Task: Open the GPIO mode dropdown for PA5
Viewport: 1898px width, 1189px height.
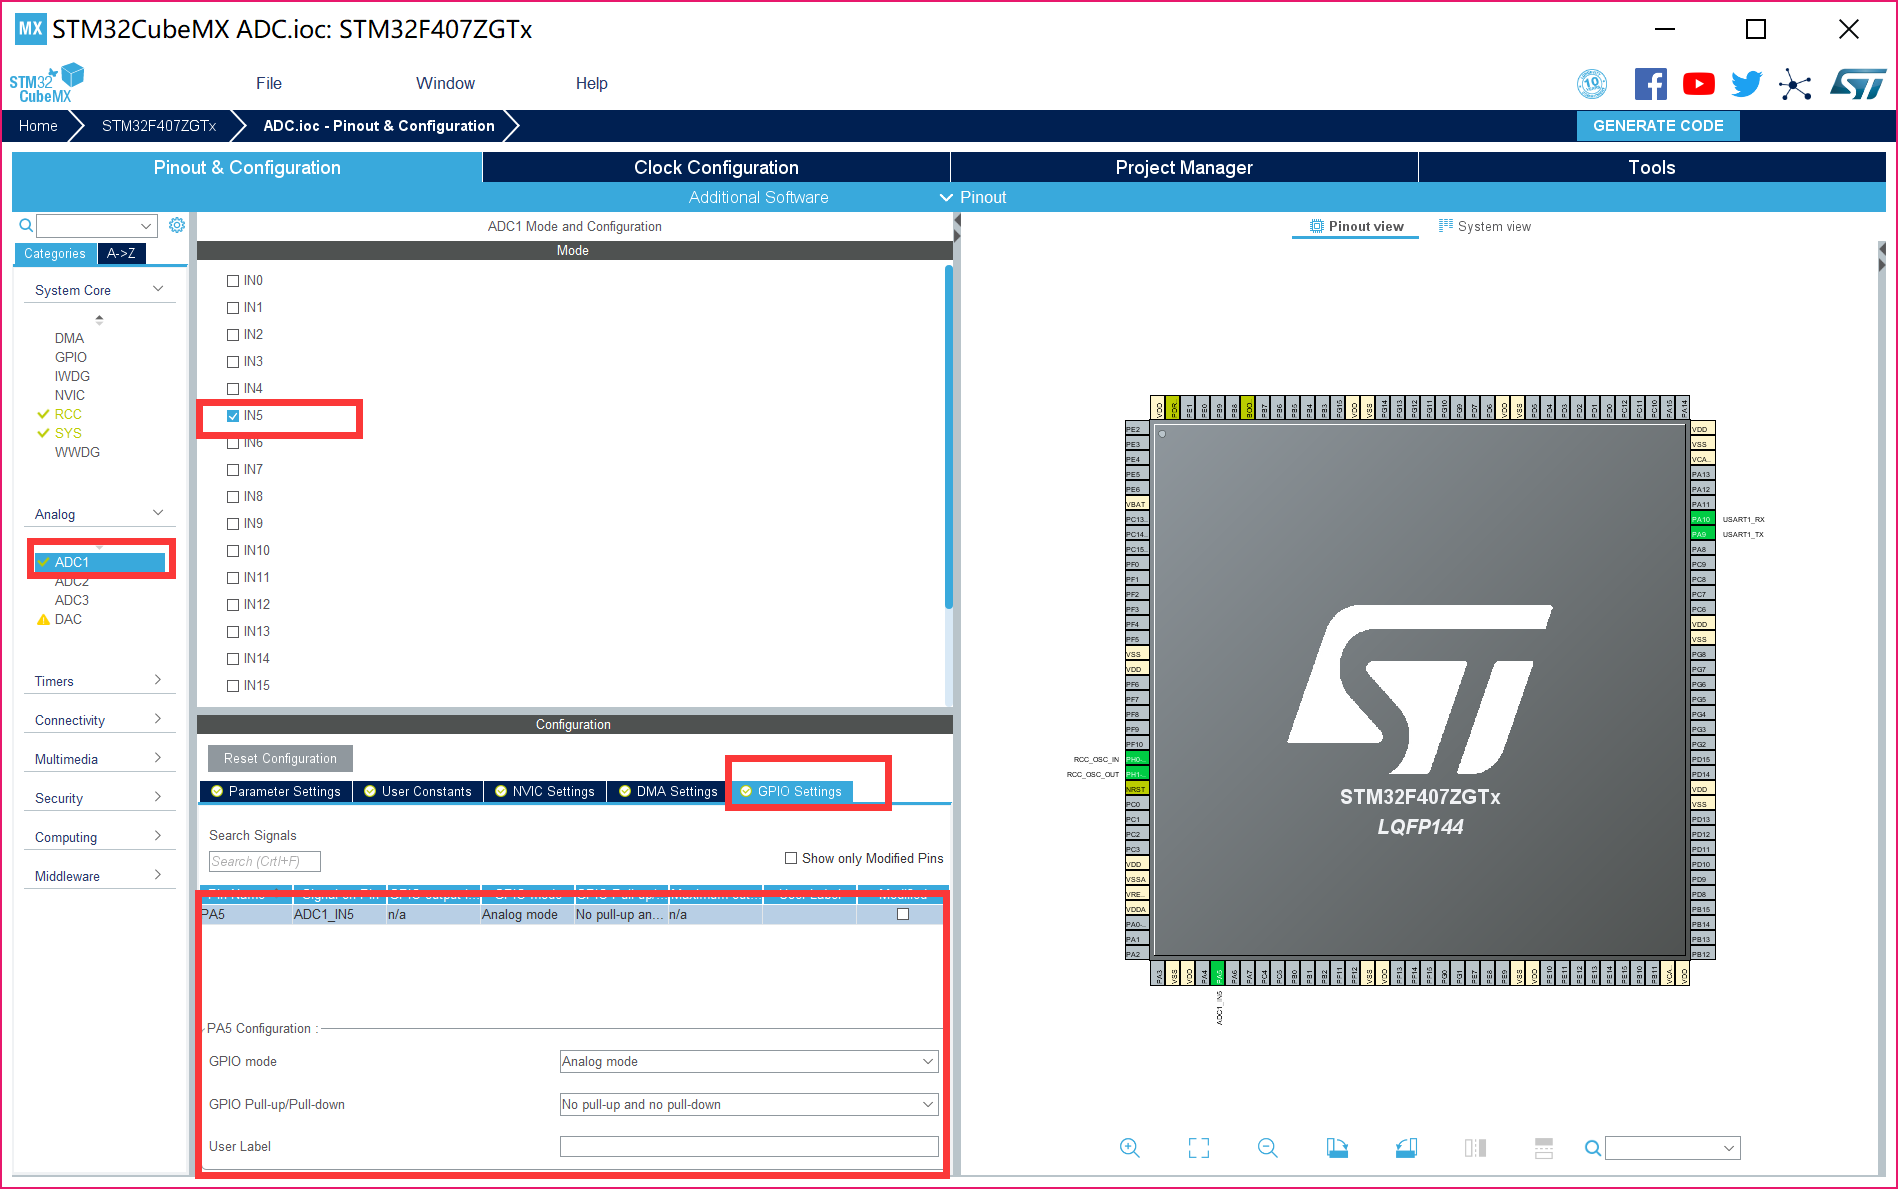Action: 928,1061
